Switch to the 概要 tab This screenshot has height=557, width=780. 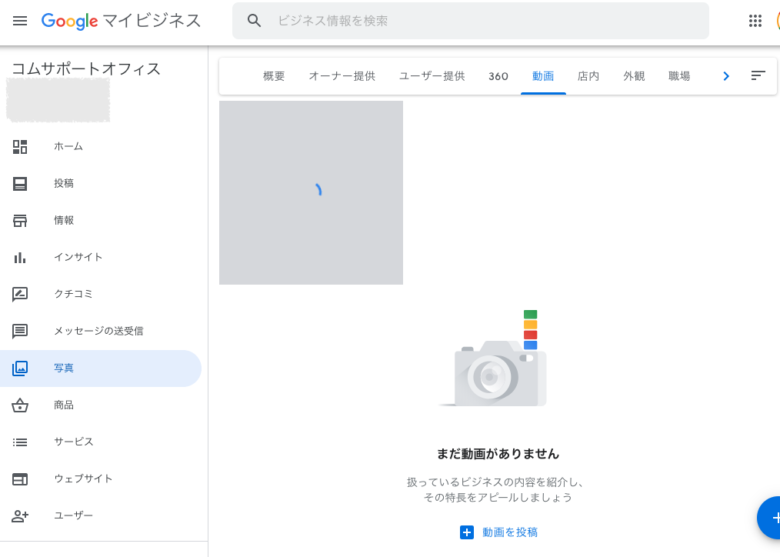click(x=274, y=76)
